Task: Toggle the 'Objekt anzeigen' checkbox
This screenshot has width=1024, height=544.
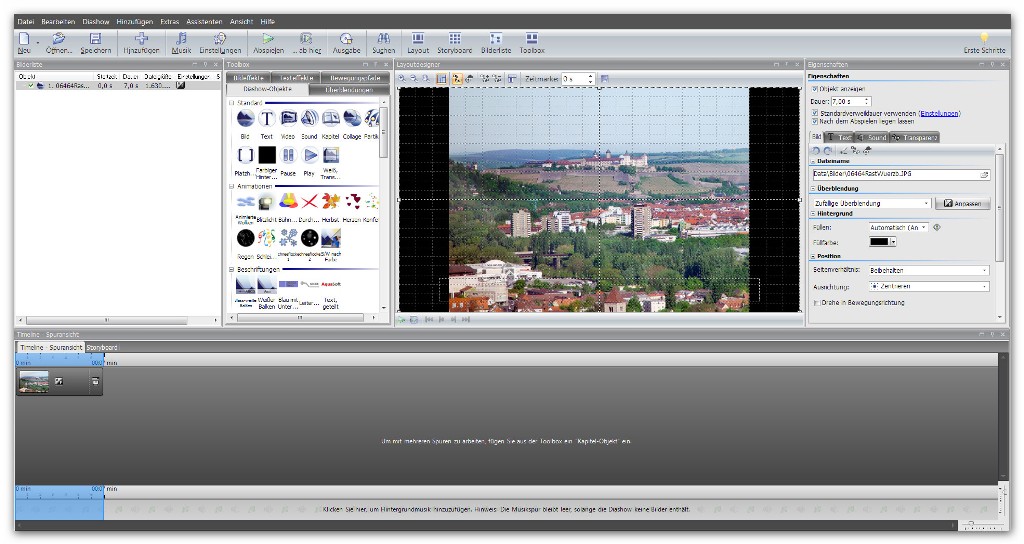Action: point(815,88)
